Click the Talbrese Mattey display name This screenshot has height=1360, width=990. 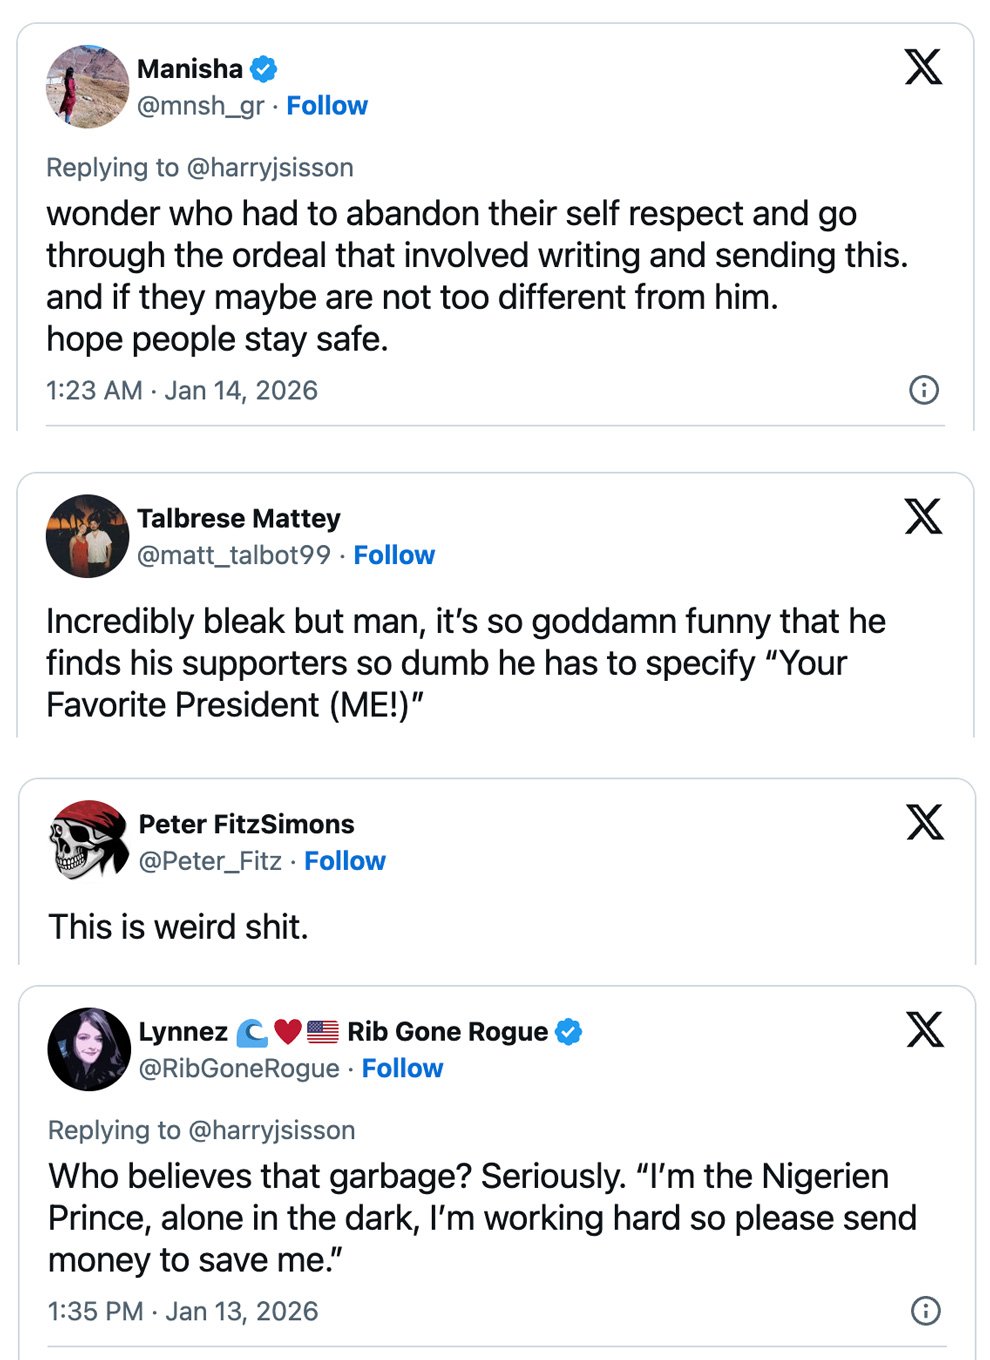239,519
